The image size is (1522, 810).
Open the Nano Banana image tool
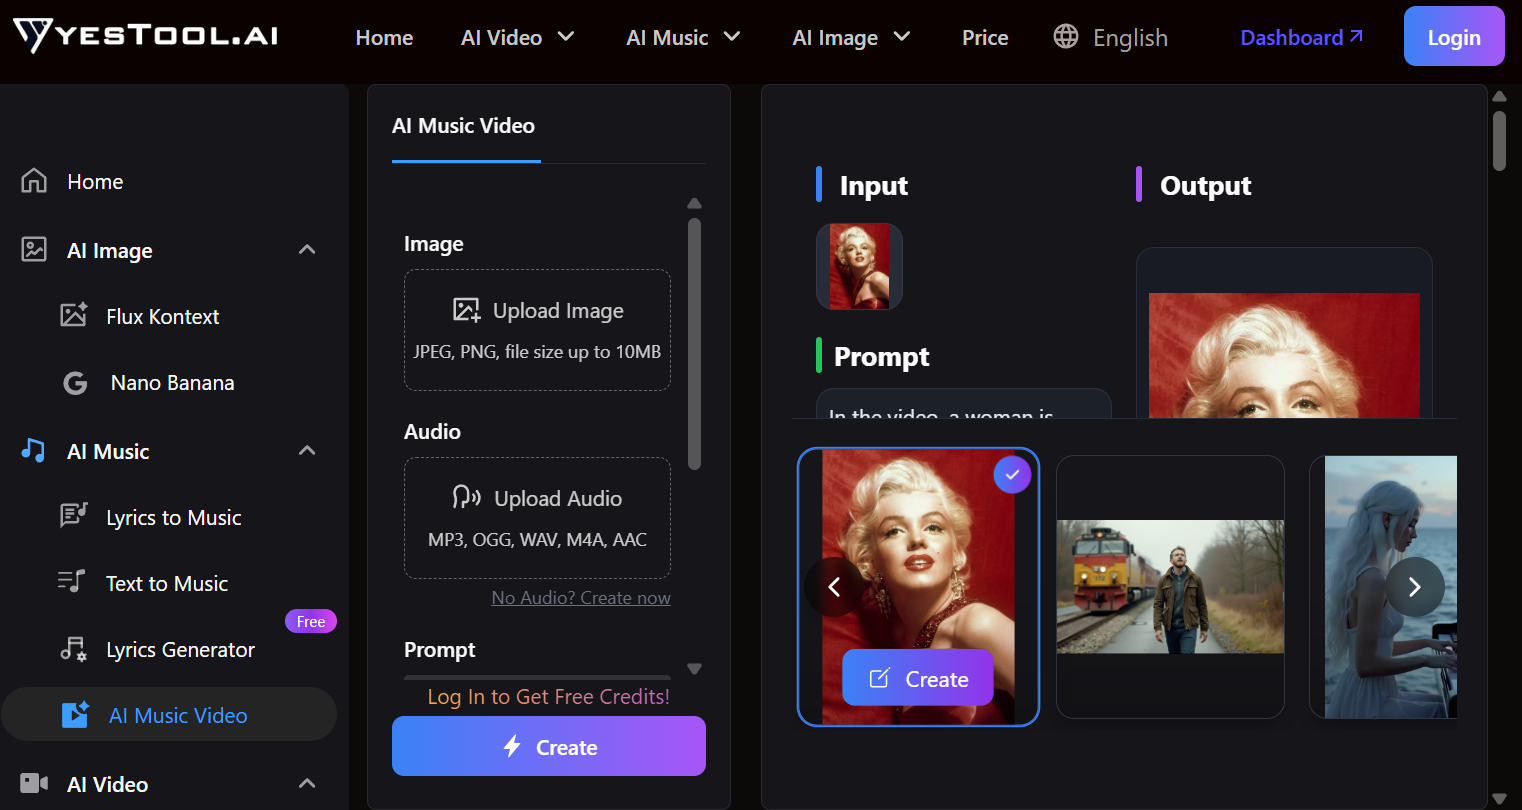[170, 382]
